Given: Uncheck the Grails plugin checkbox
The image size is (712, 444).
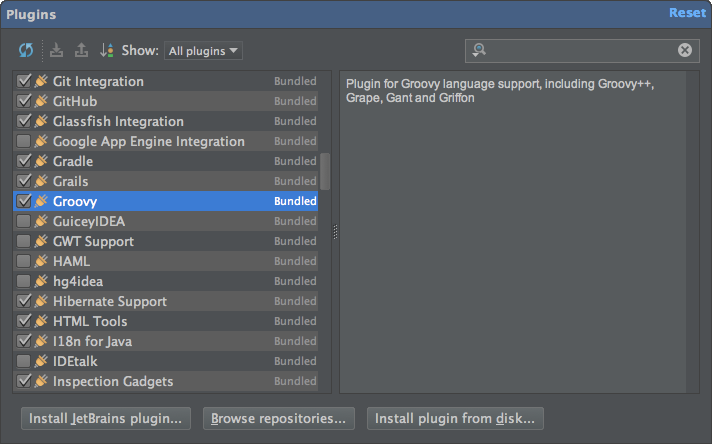Looking at the screenshot, I should (x=24, y=181).
